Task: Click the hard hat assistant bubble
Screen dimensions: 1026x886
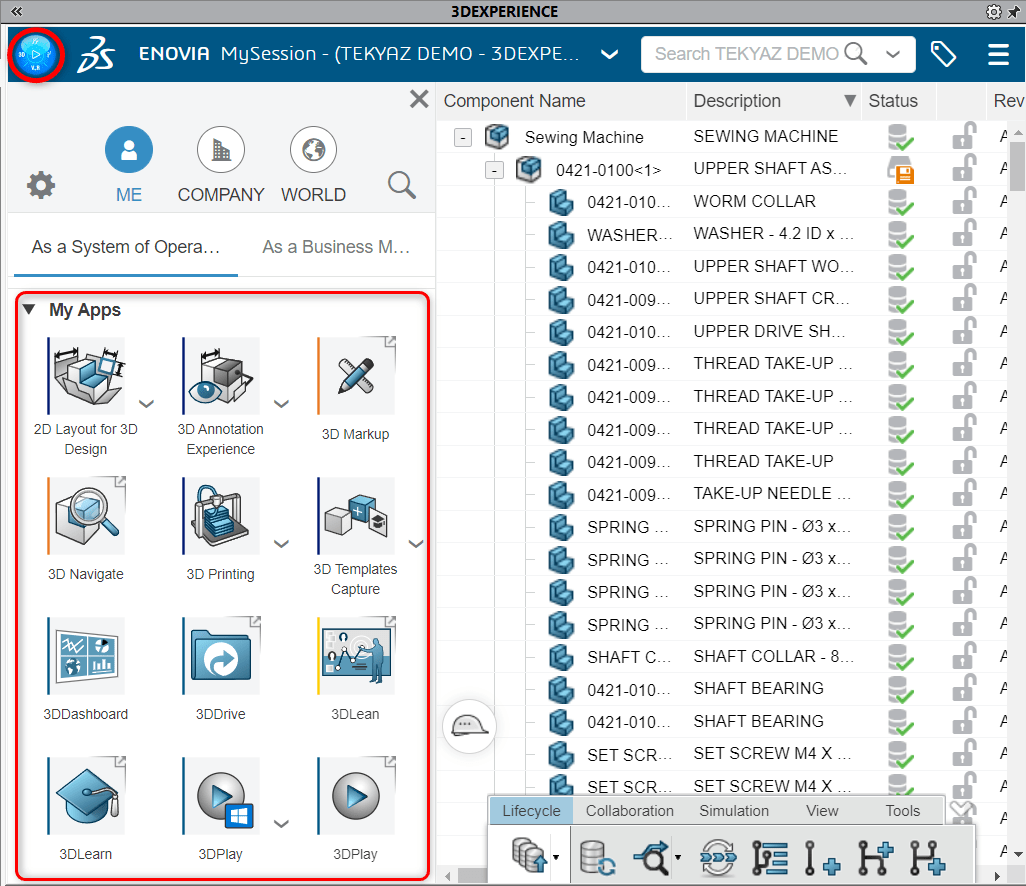Action: [469, 726]
